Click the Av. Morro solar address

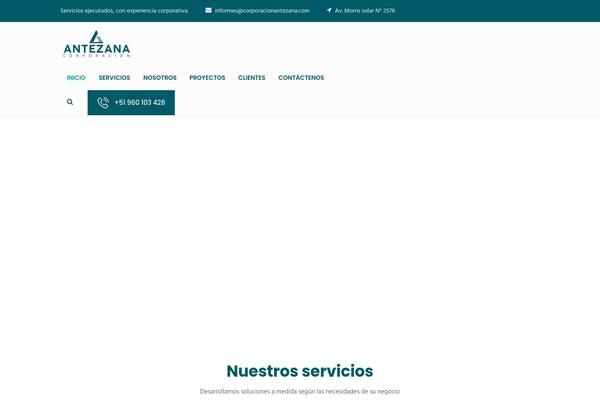[x=365, y=11]
